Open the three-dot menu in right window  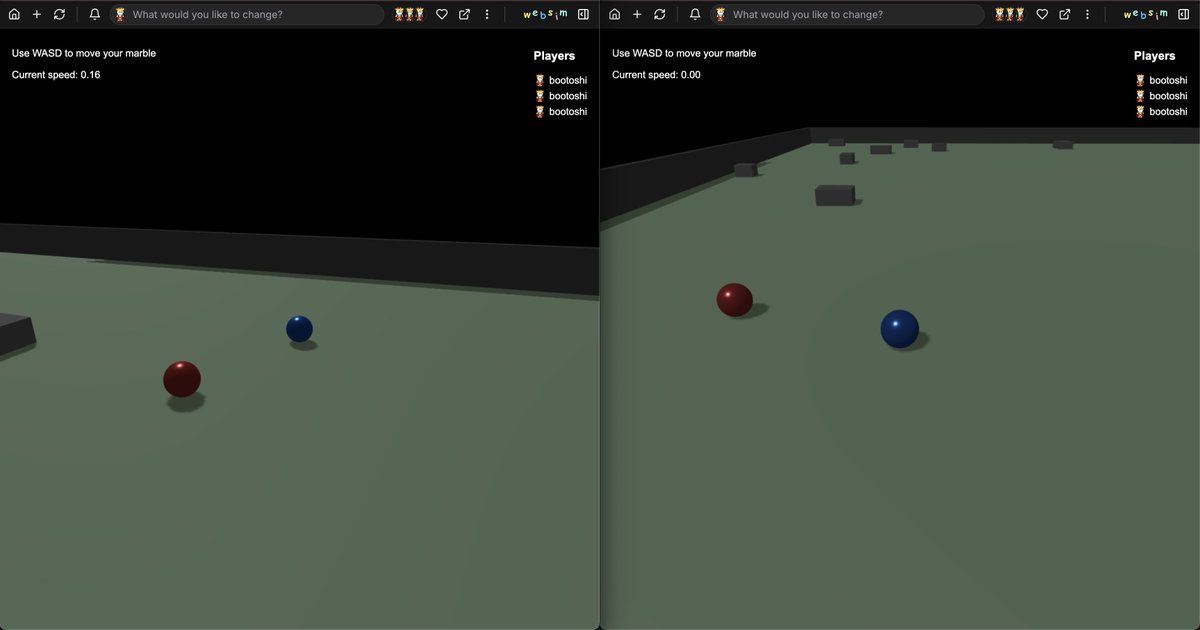click(1087, 15)
